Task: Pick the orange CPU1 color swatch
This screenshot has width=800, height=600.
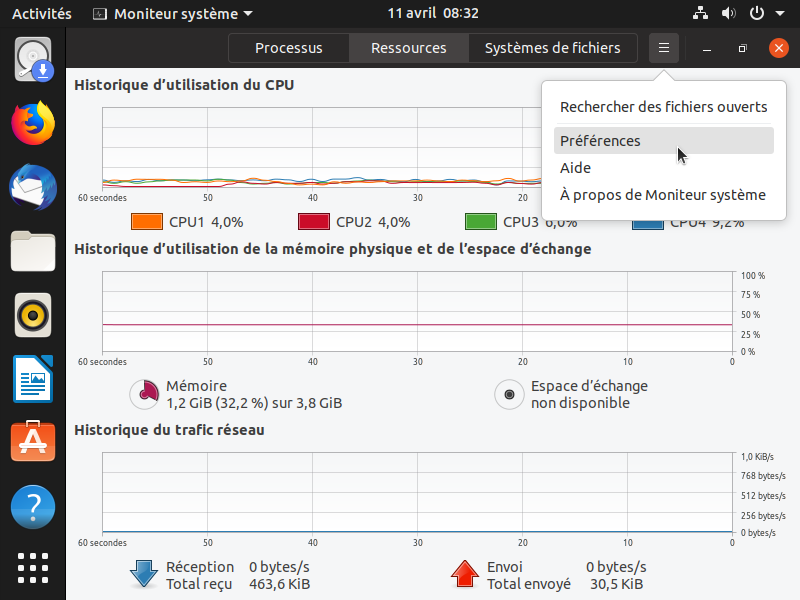Action: [147, 222]
